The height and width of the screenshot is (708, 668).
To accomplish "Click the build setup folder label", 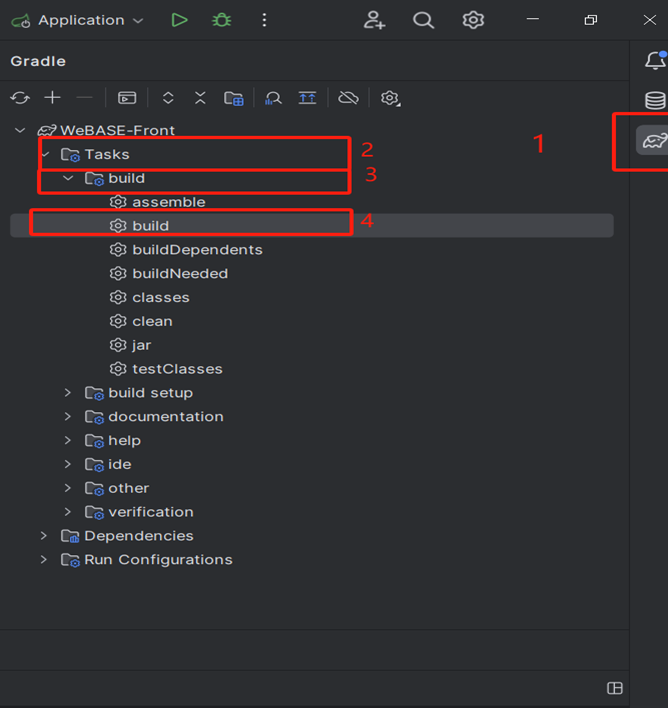I will 150,393.
